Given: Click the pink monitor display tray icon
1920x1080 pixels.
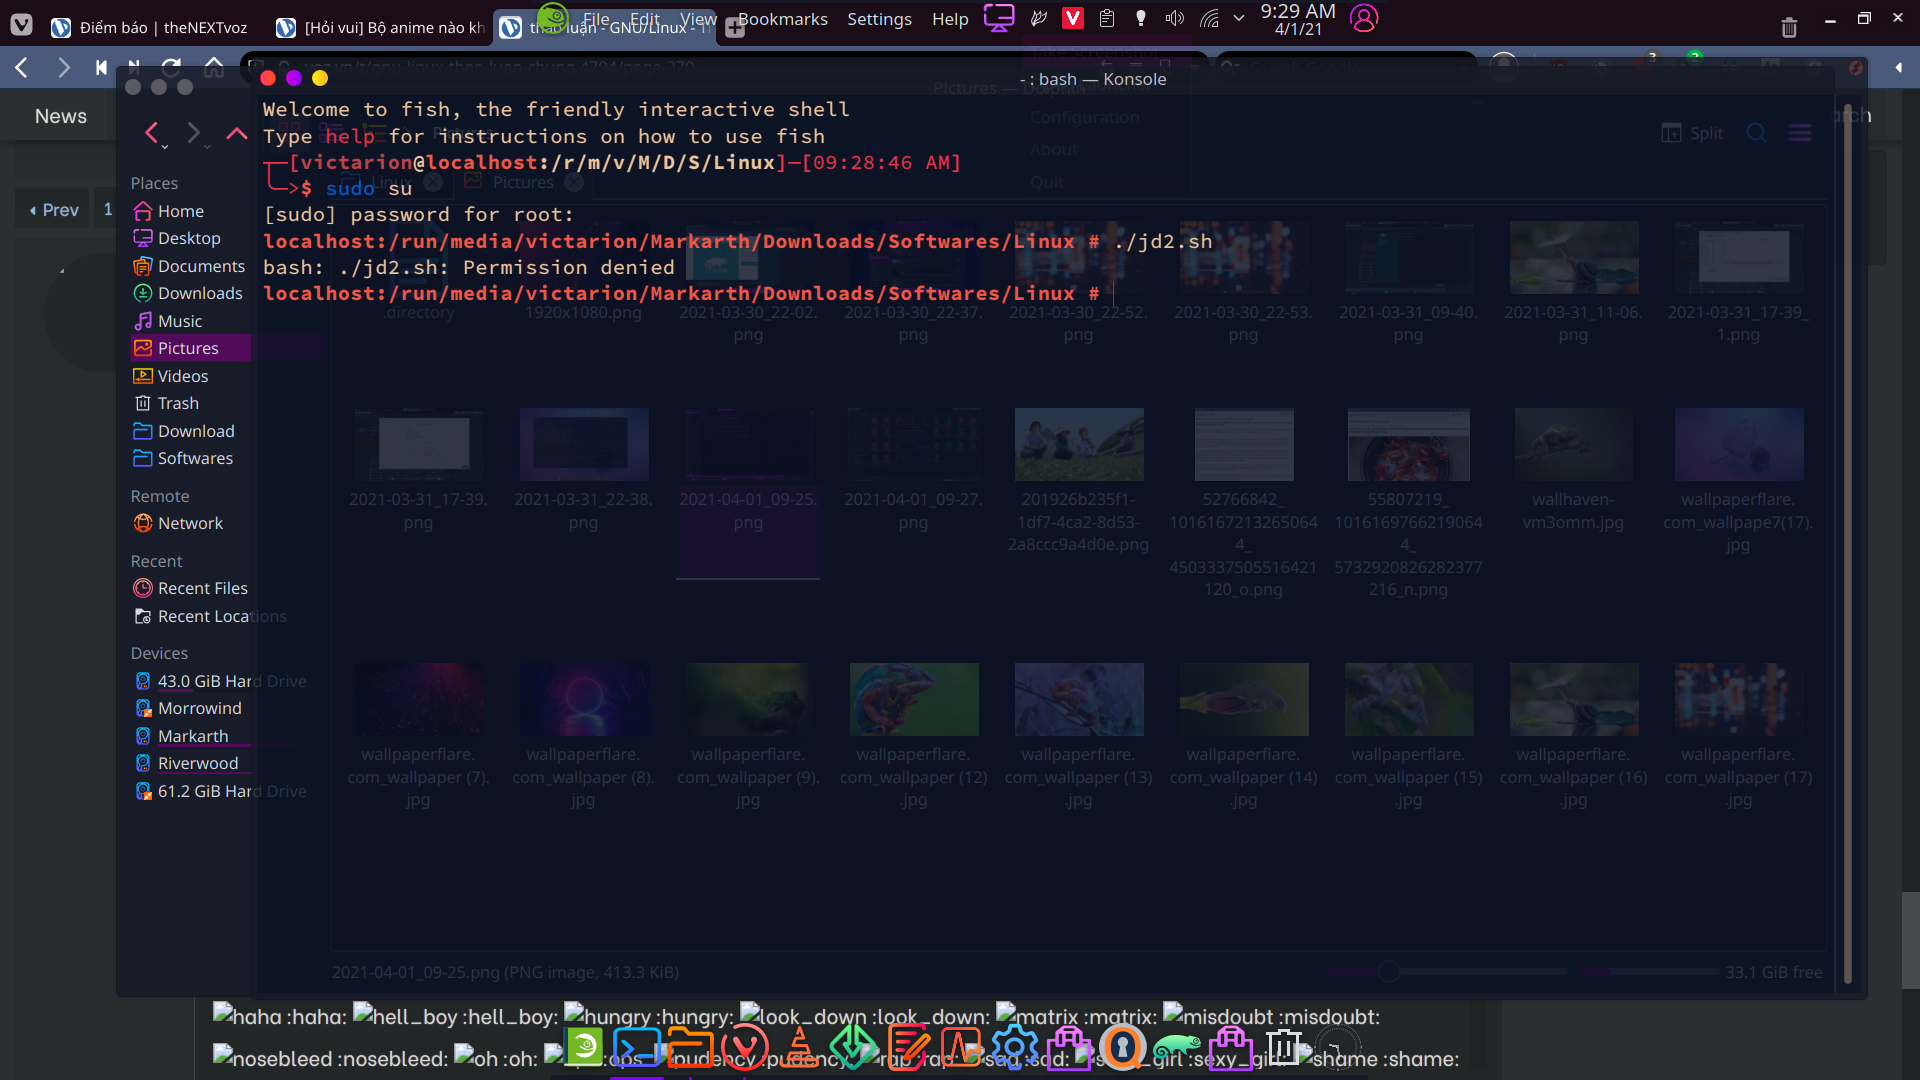Looking at the screenshot, I should (x=998, y=18).
